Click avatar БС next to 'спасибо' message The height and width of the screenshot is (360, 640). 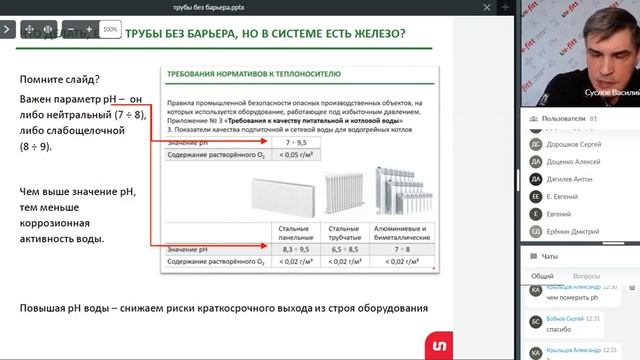coord(536,322)
